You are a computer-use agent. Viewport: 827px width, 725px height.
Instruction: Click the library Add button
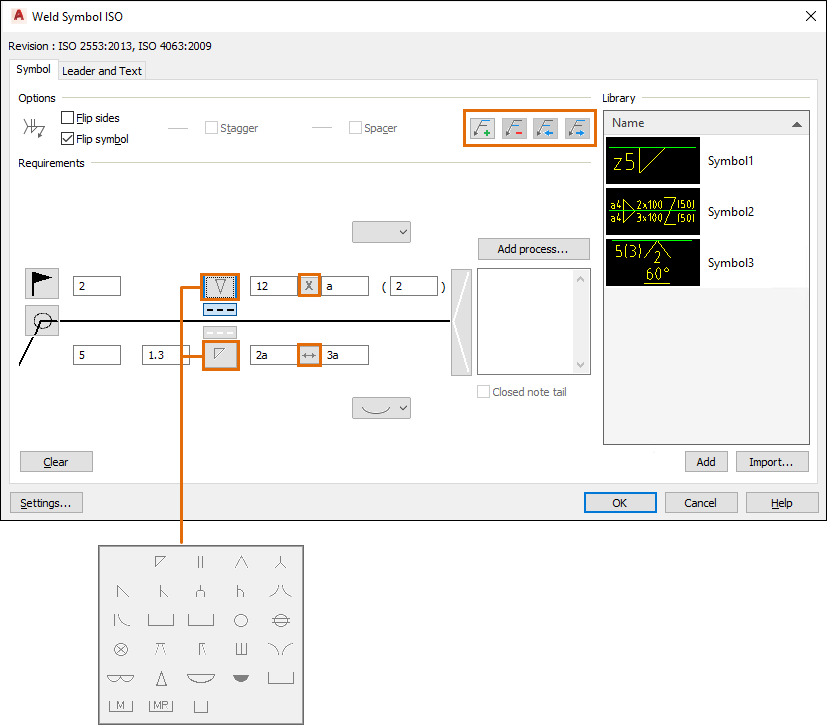[x=706, y=462]
